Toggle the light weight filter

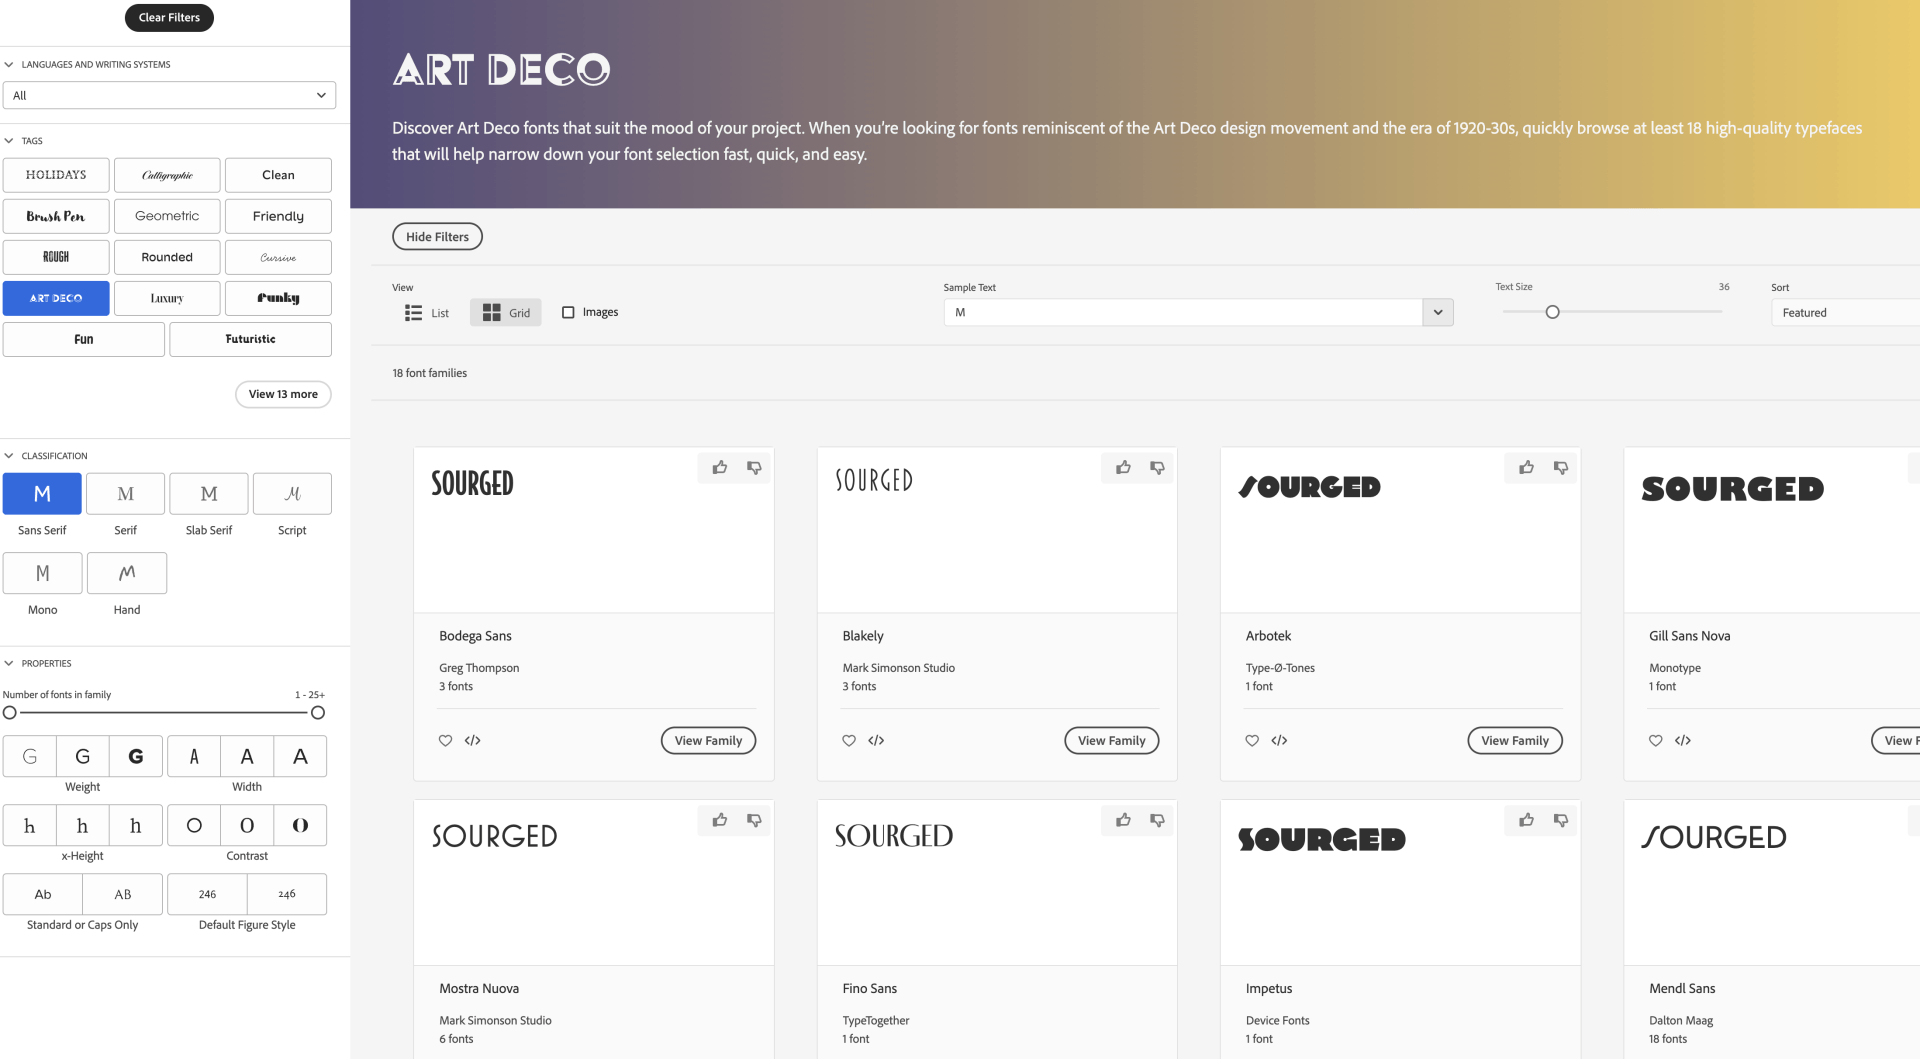tap(30, 757)
